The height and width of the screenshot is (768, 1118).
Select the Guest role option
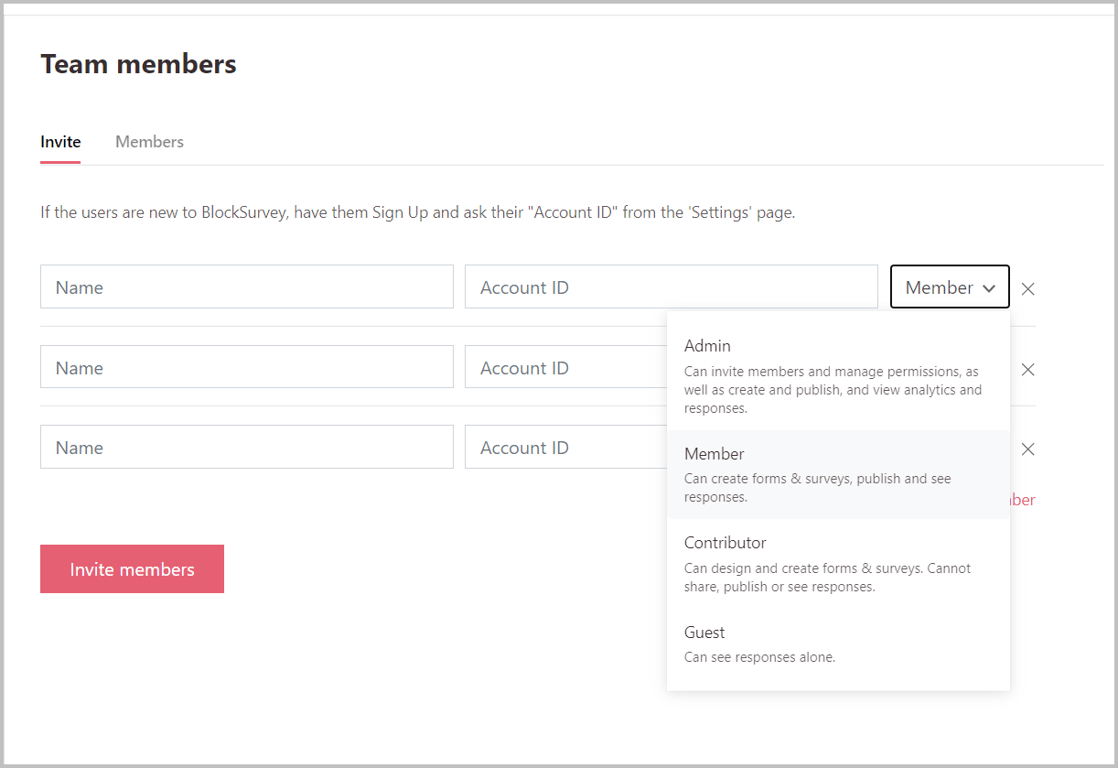tap(704, 632)
